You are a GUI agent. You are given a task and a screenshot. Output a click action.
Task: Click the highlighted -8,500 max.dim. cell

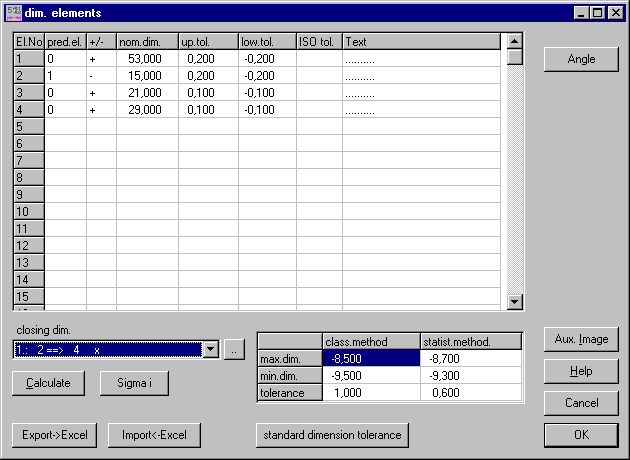point(371,358)
